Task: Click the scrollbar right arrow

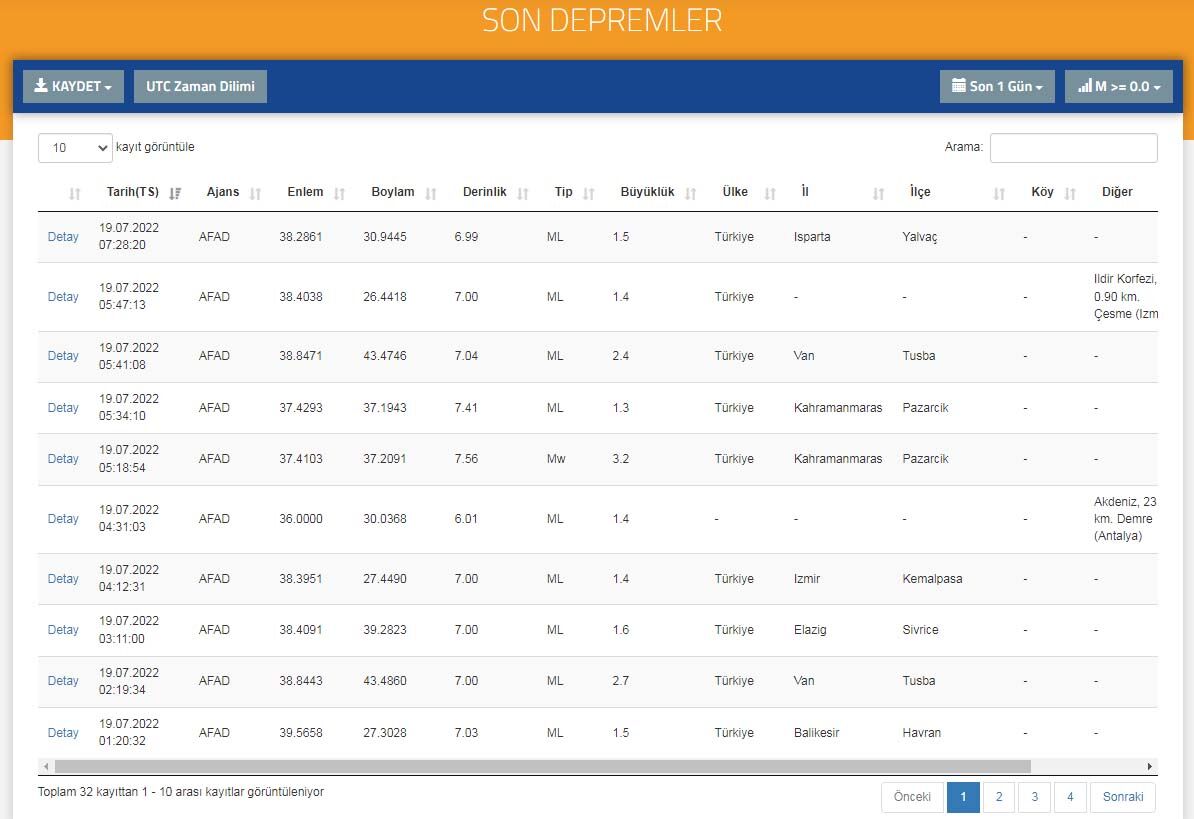Action: 1150,766
